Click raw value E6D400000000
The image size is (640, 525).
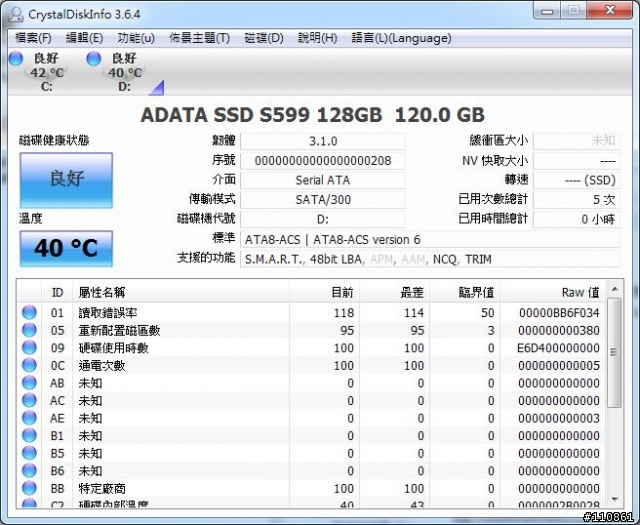click(x=559, y=348)
